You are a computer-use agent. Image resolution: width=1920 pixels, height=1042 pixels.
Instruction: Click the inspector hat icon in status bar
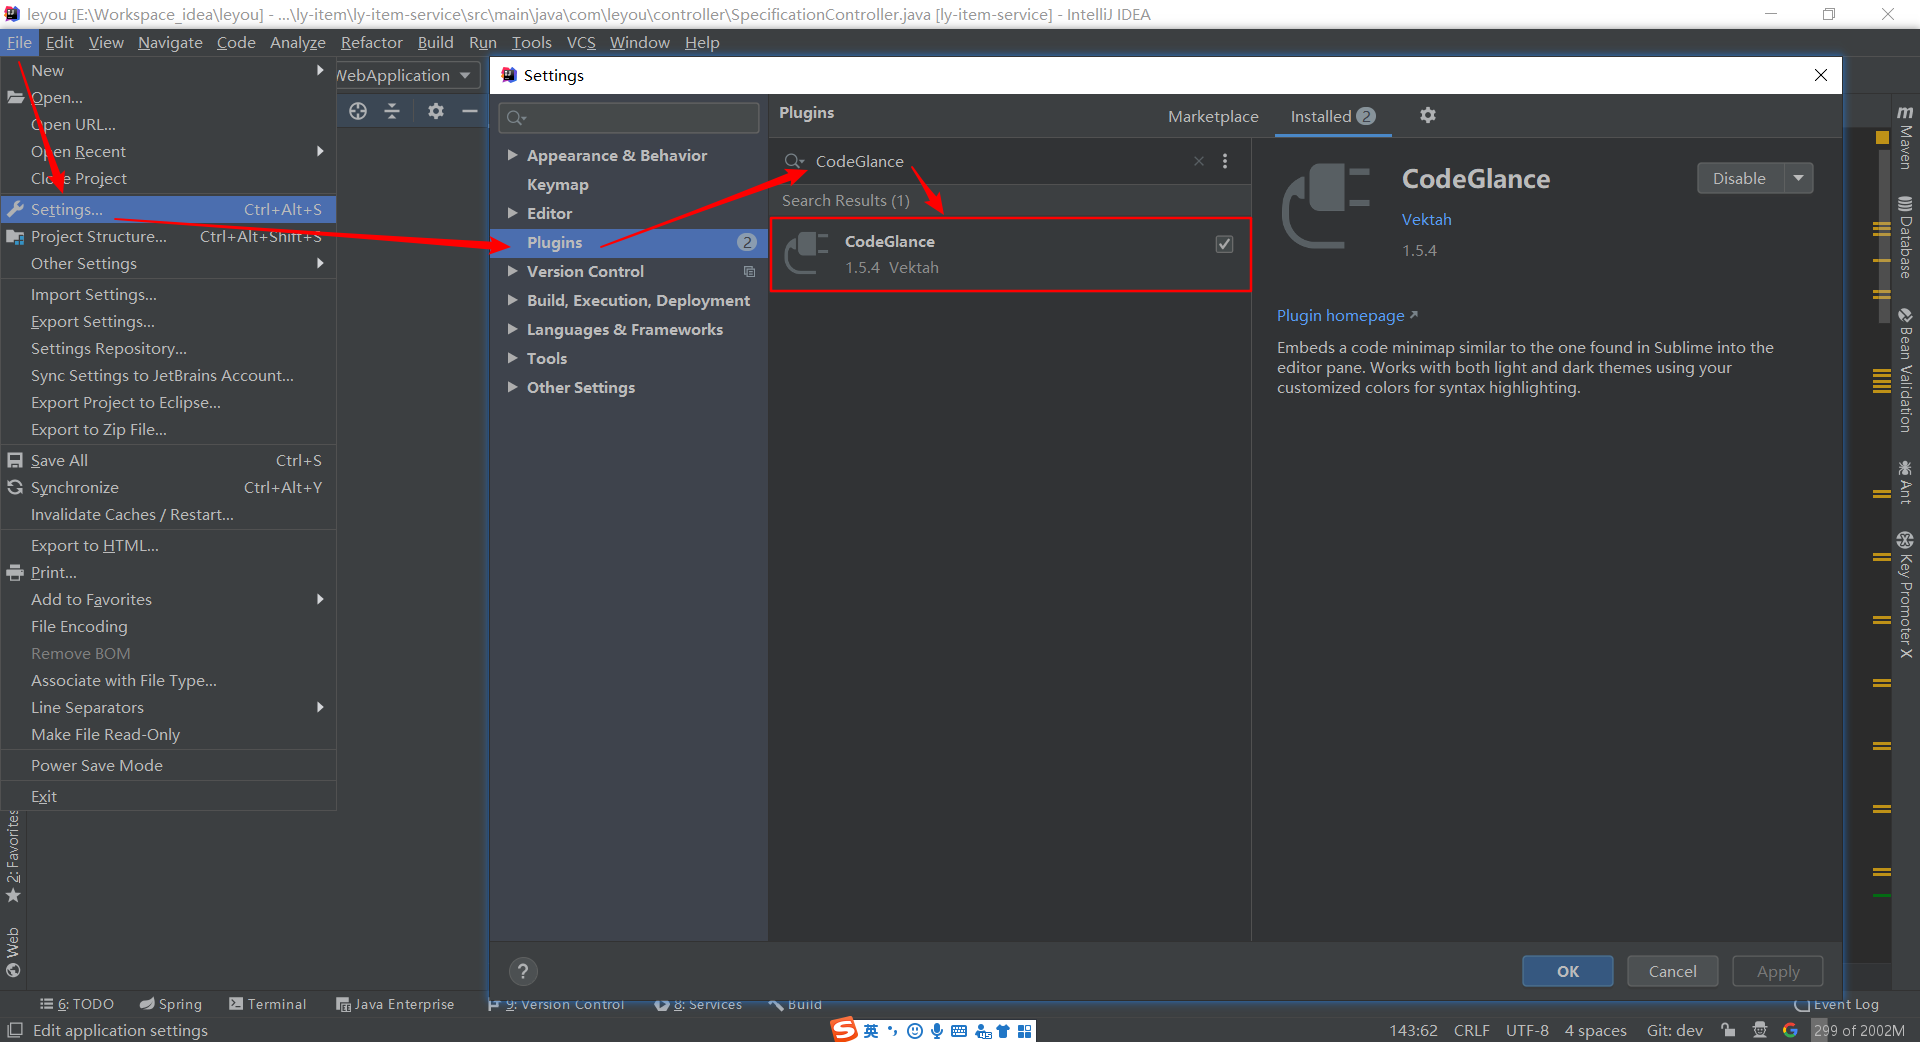pyautogui.click(x=1760, y=1030)
